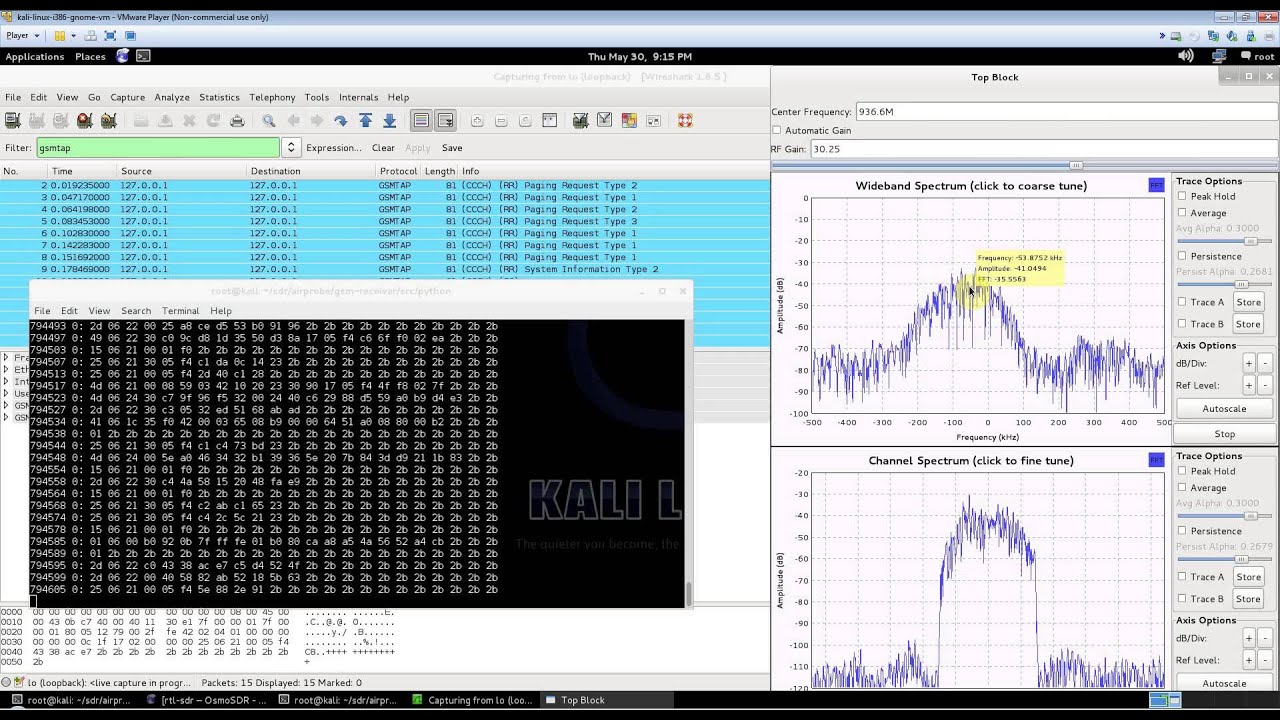This screenshot has width=1280, height=720.
Task: Open the Terminal menu in terminal window
Action: 180,311
